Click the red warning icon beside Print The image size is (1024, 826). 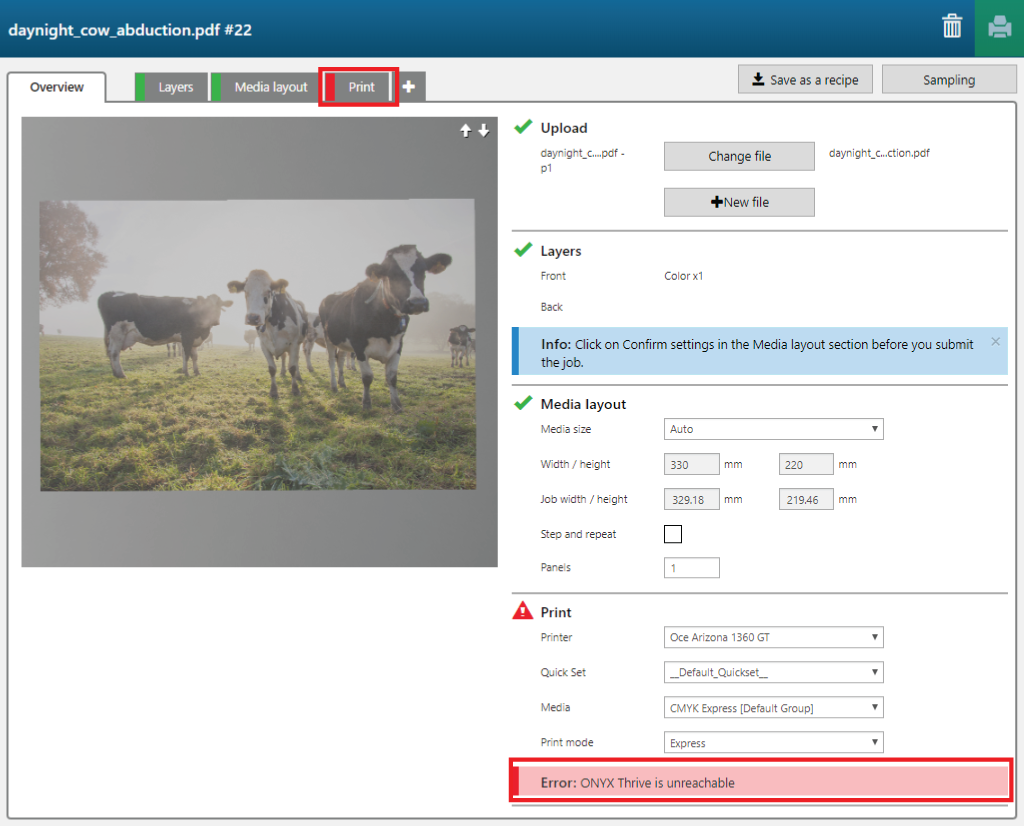point(522,611)
